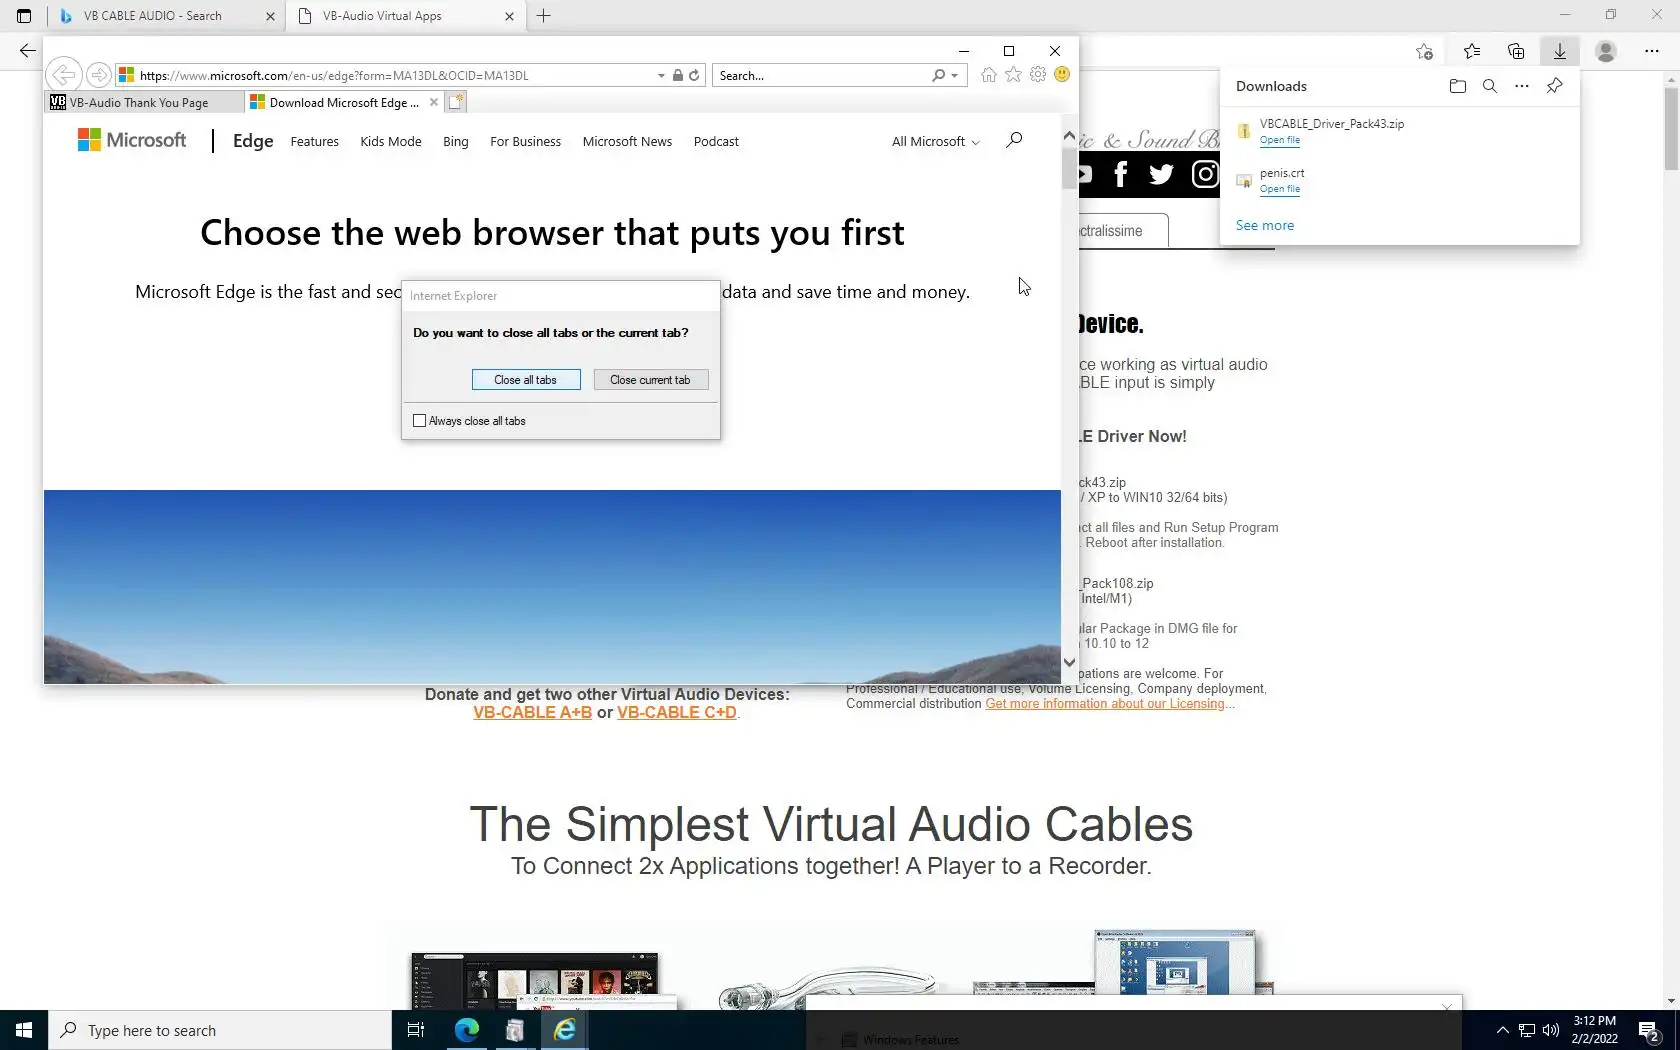Check Always close all tabs checkbox
Viewport: 1680px width, 1050px height.
[420, 421]
